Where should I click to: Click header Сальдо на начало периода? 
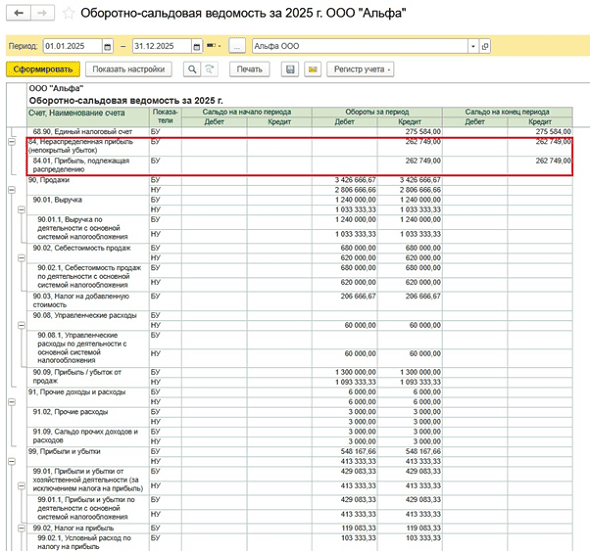point(246,112)
